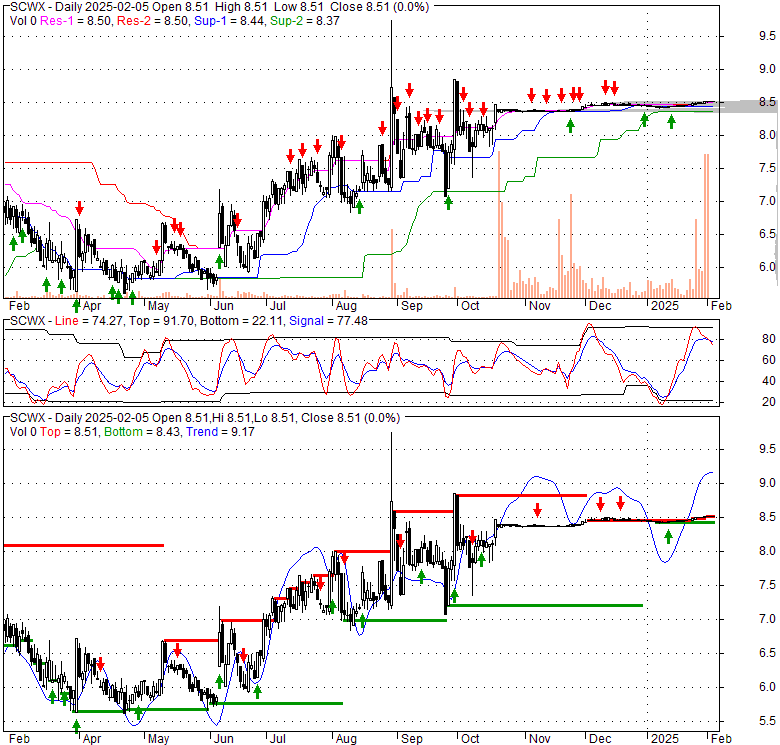Select the Jun month label on the Res/Sup chart
The image size is (780, 745).
pyautogui.click(x=223, y=306)
